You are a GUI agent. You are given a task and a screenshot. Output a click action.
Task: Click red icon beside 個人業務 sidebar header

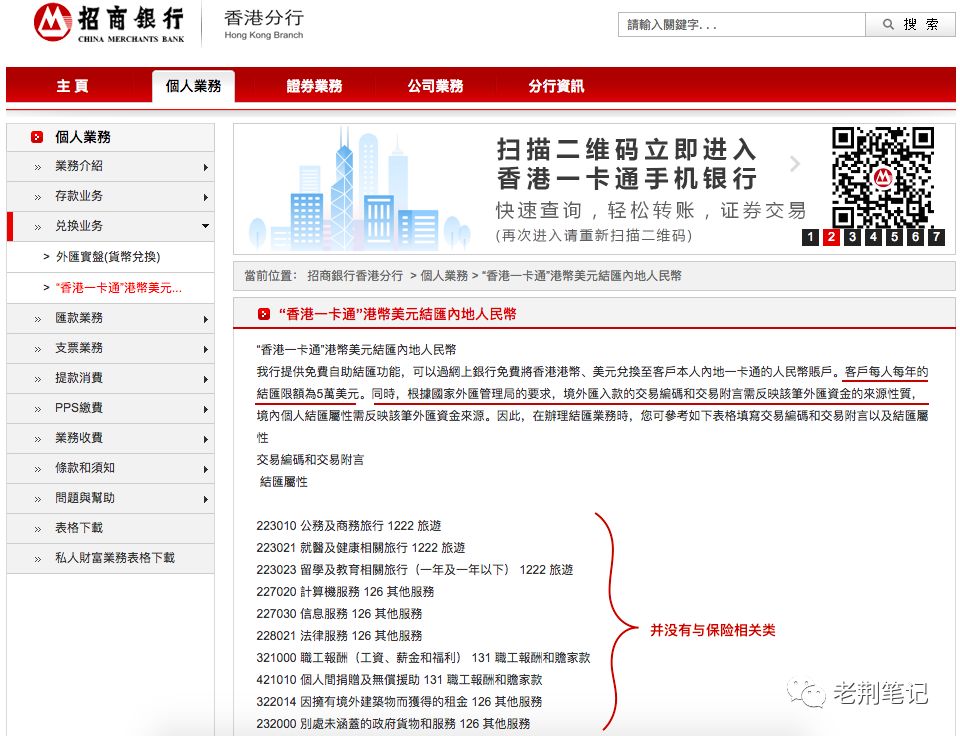click(x=37, y=137)
